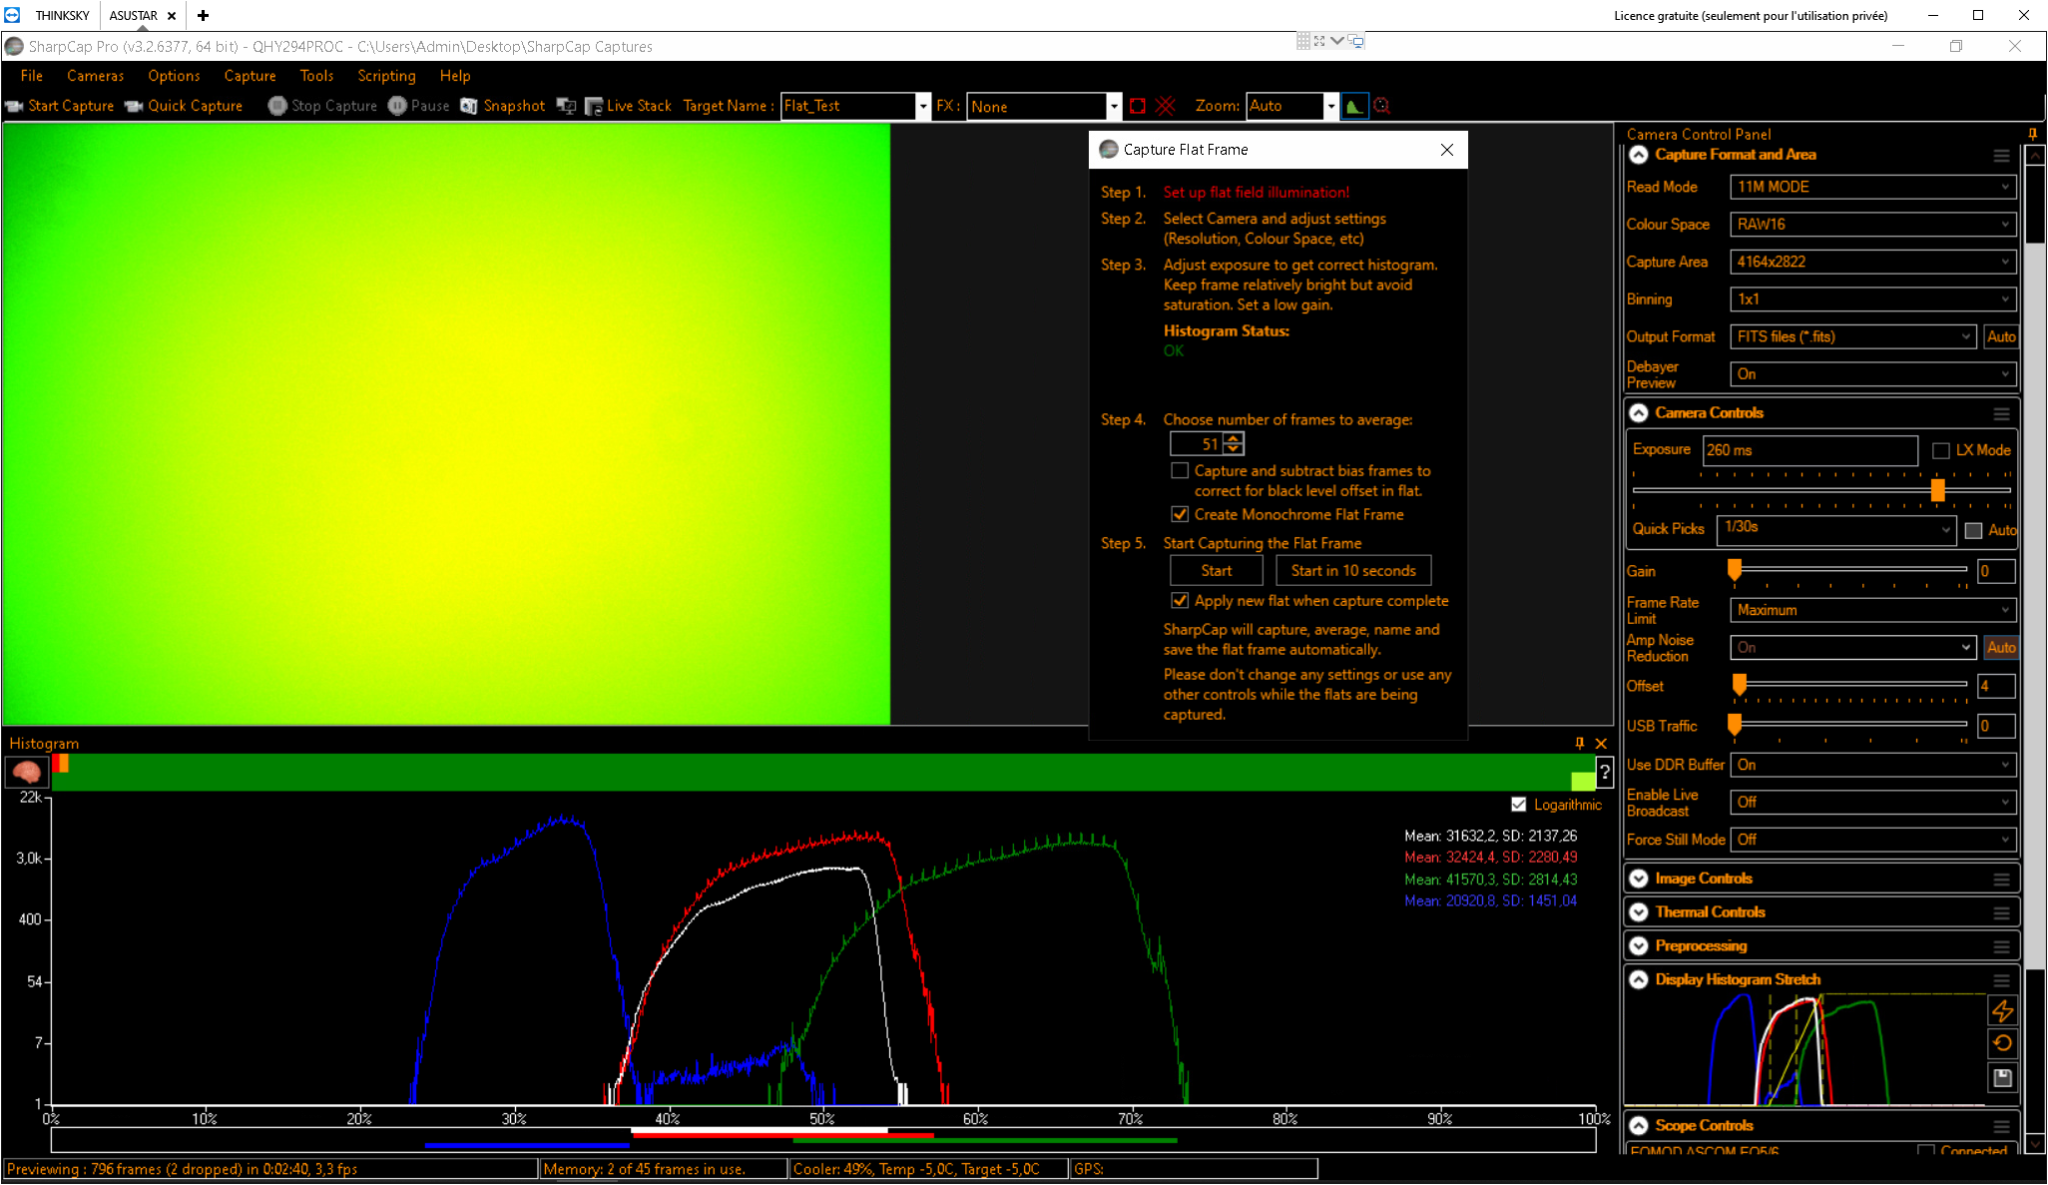Open the File menu
The height and width of the screenshot is (1185, 2048).
[x=32, y=76]
